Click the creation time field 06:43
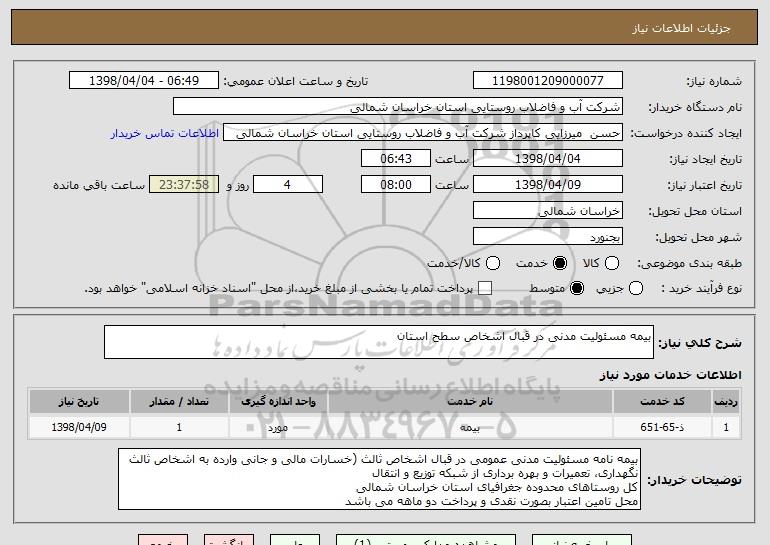Image resolution: width=770 pixels, height=545 pixels. [x=396, y=159]
